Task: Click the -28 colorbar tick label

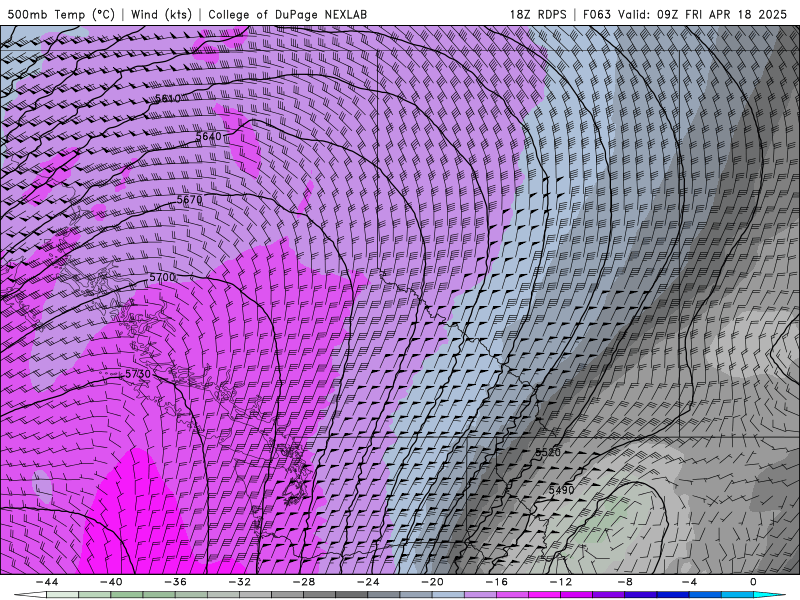Action: coord(304,582)
